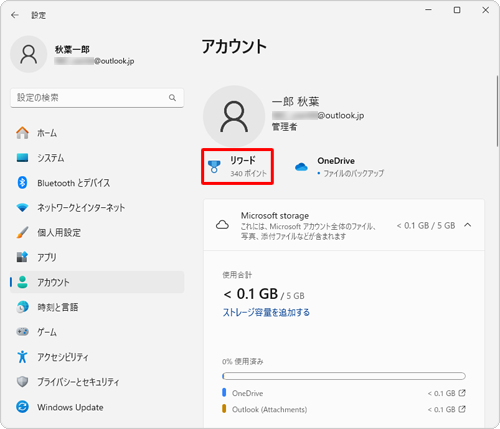Screen dimensions: 500x429
Task: Click the OneDrive blue legend marker
Action: 224,393
